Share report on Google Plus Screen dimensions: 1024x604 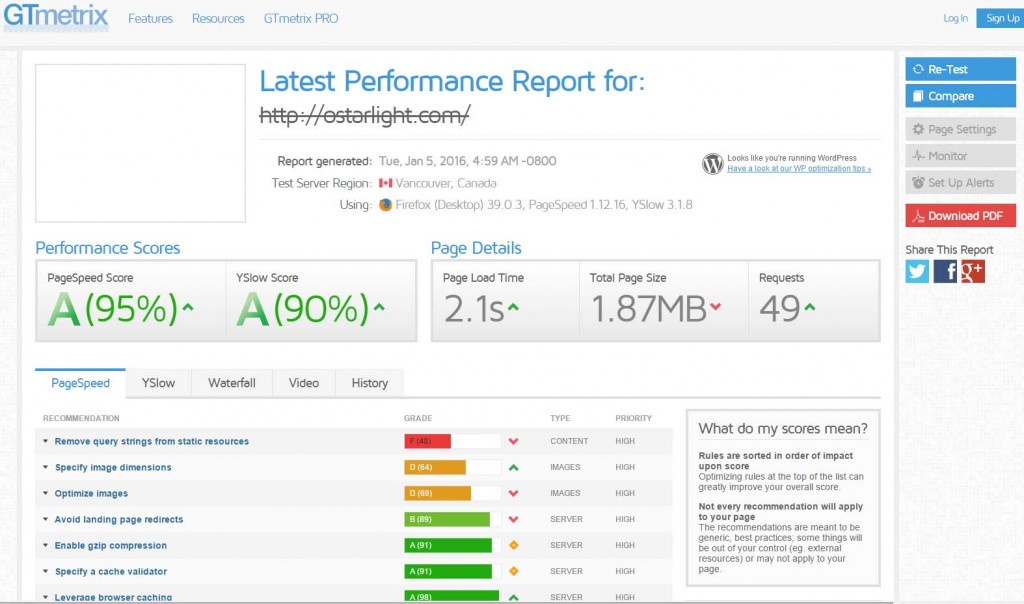[x=973, y=271]
